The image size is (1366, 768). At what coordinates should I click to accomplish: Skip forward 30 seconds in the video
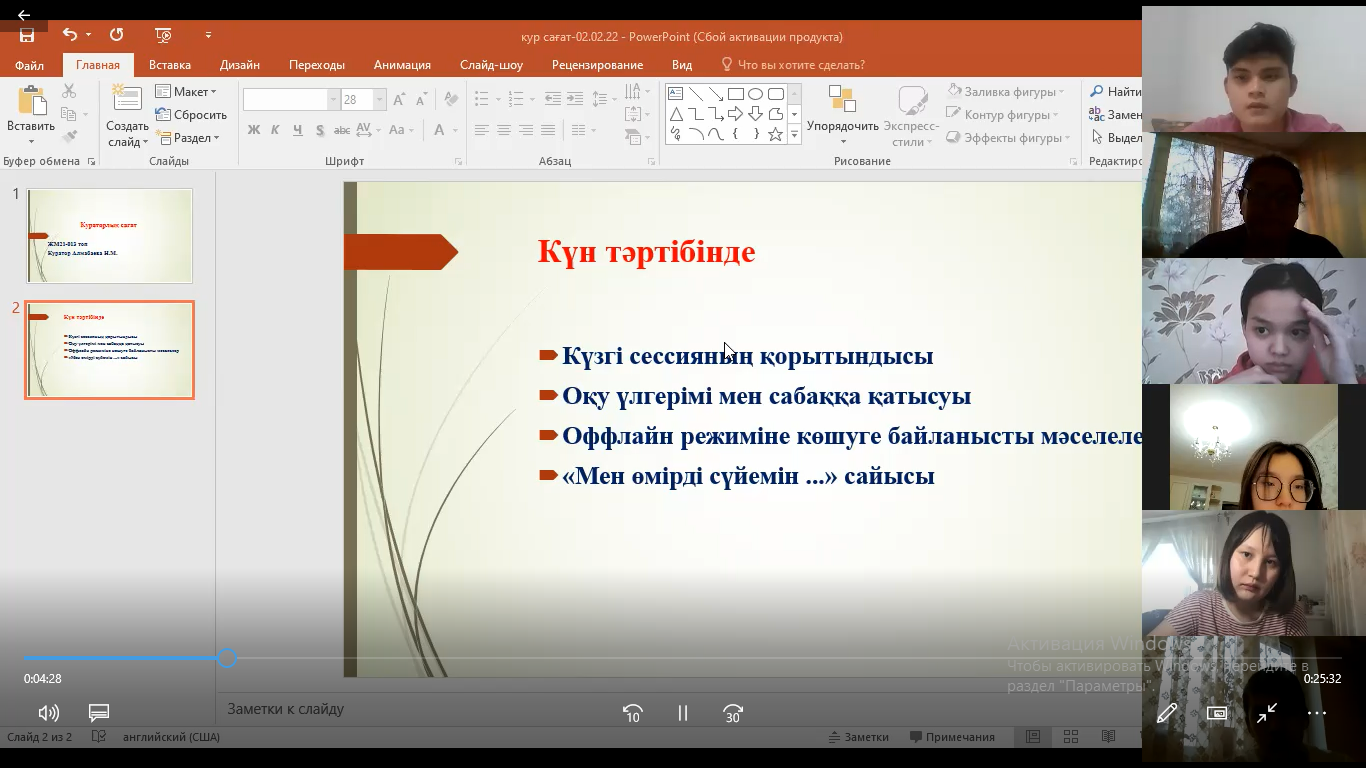click(x=733, y=713)
